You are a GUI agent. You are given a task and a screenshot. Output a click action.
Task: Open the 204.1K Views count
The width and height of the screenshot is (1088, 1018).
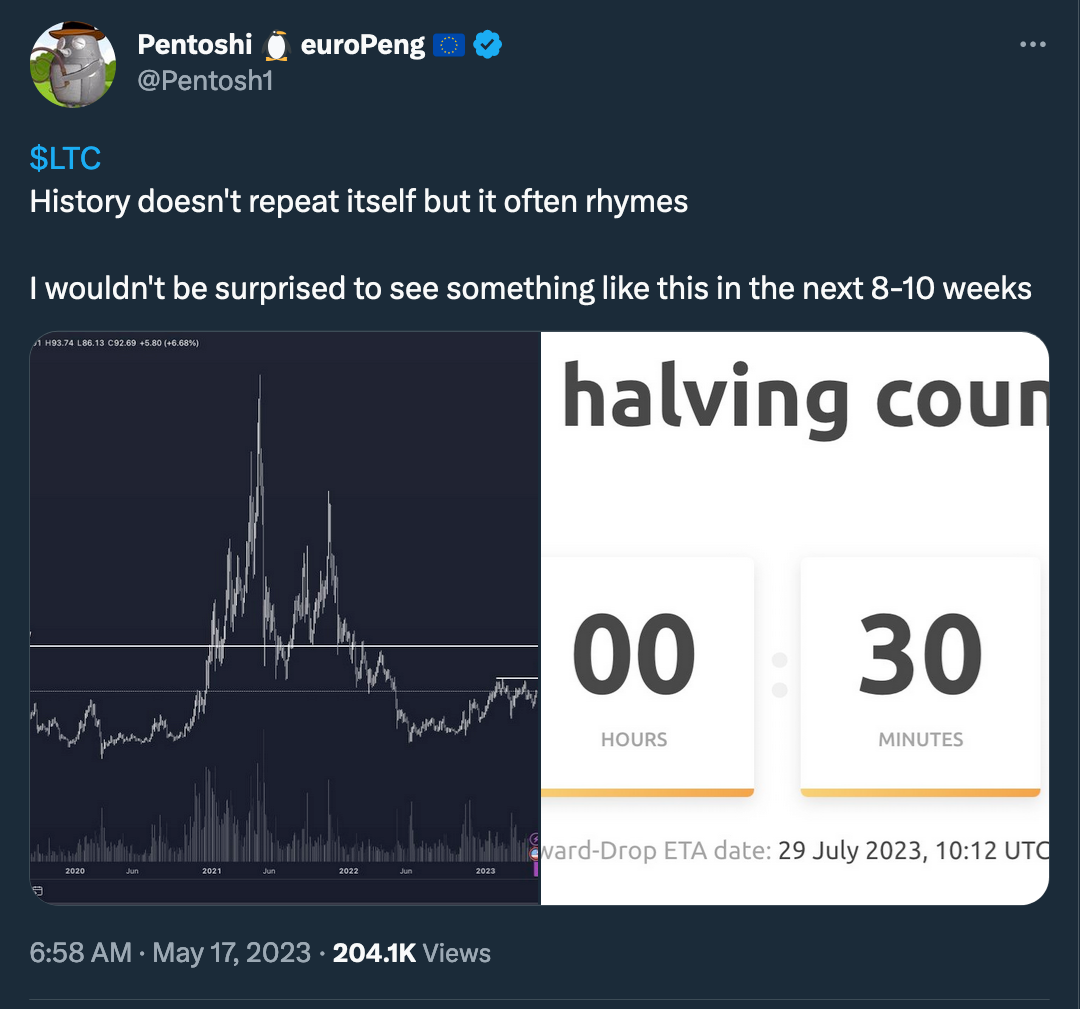411,953
